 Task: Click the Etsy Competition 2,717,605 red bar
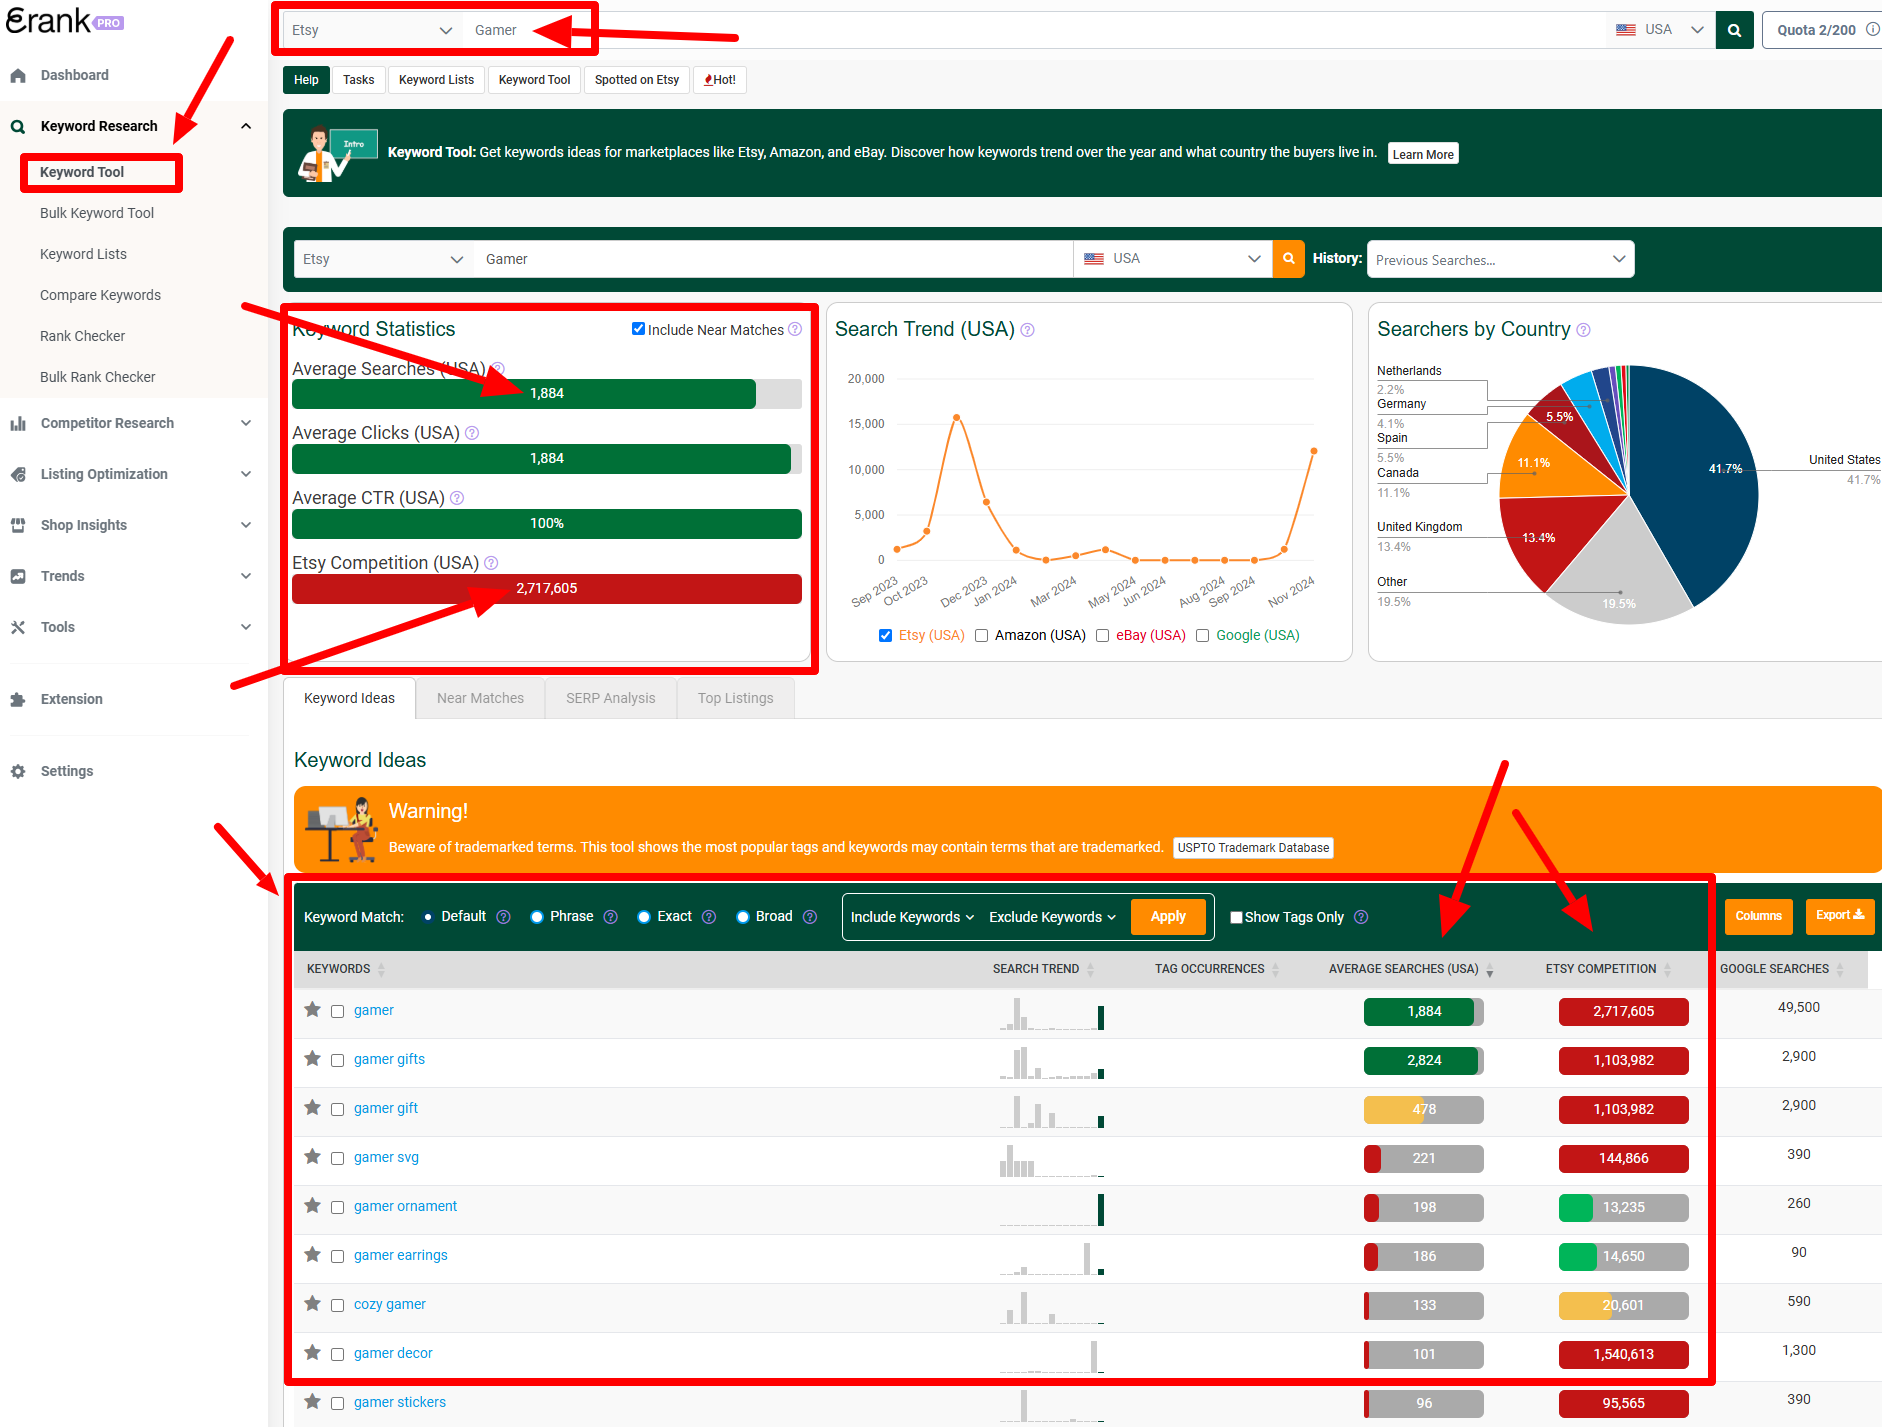547,589
